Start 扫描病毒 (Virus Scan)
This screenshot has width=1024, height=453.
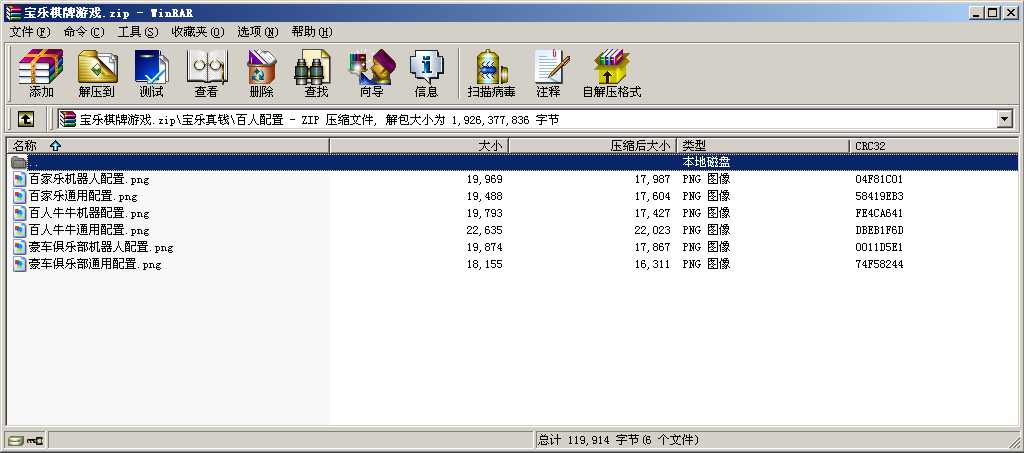point(492,73)
